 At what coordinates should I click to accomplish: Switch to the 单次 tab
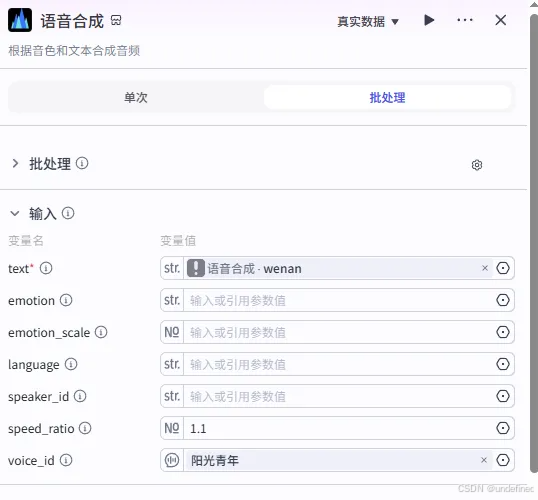[136, 97]
